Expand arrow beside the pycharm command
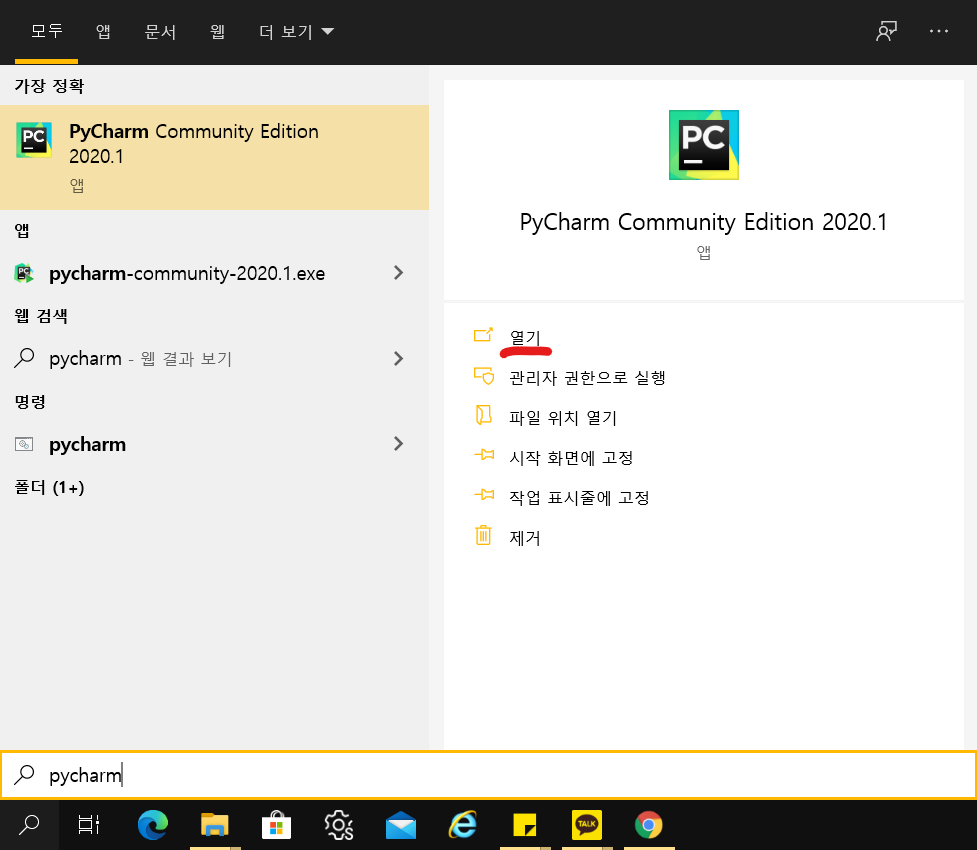Image resolution: width=977 pixels, height=850 pixels. point(399,444)
